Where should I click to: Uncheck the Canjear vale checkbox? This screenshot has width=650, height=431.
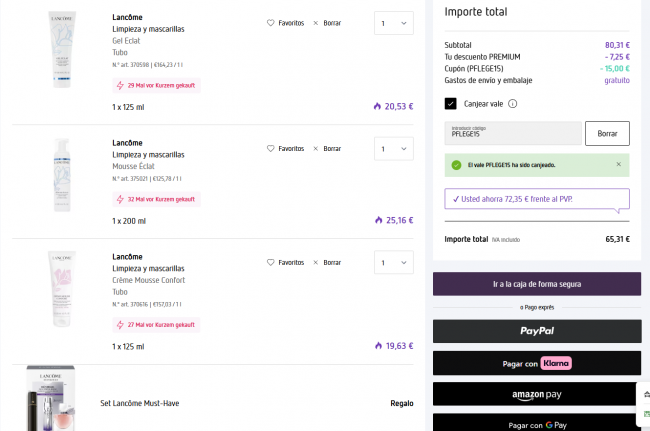(x=451, y=103)
